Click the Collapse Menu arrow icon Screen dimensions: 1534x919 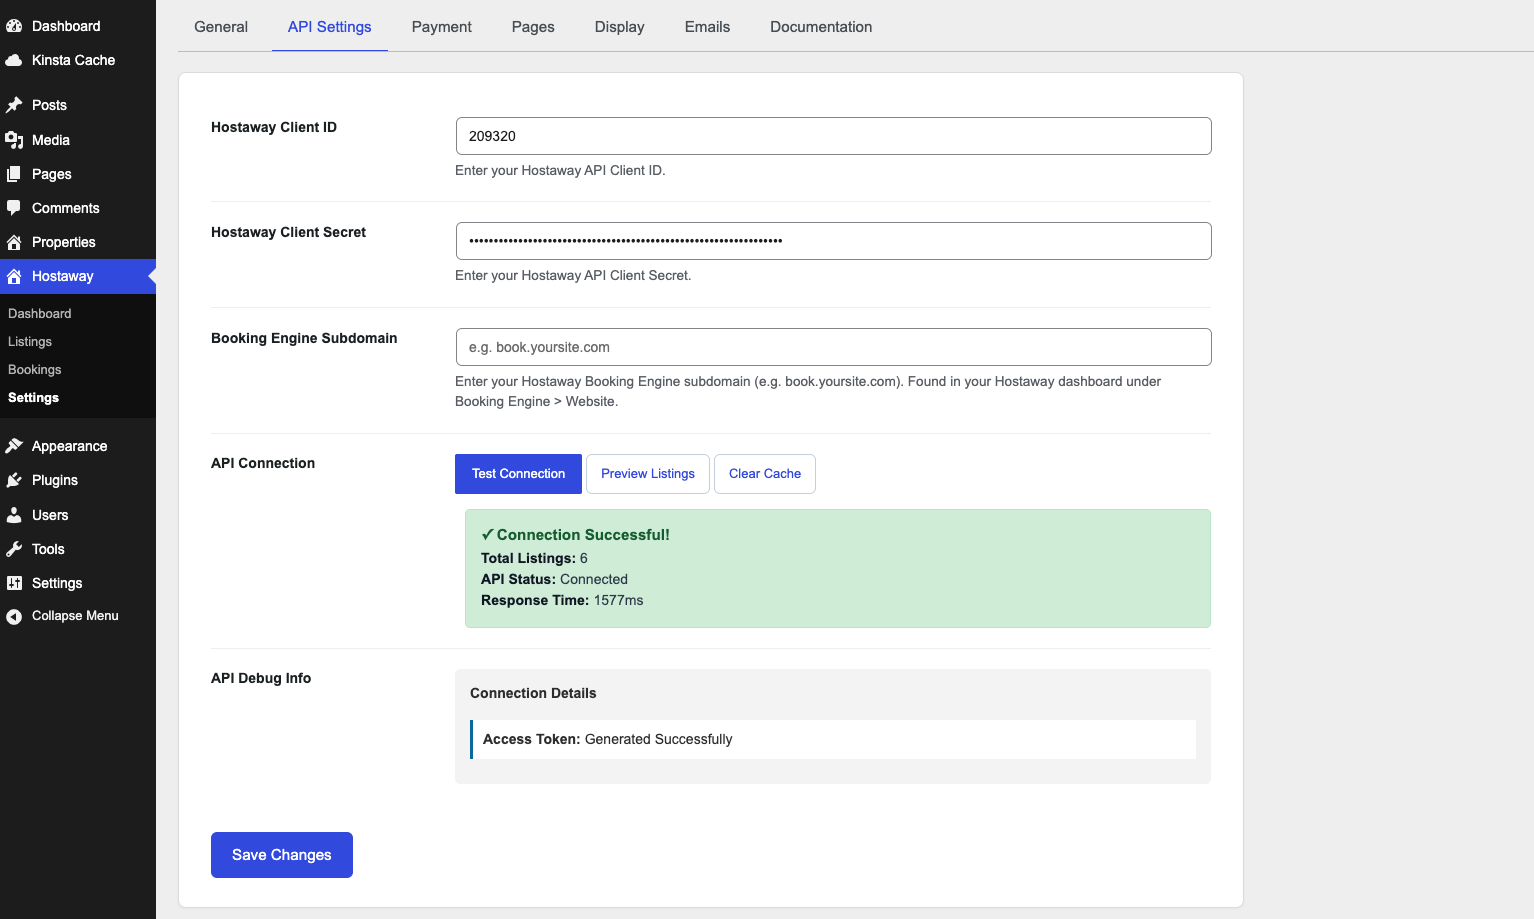coord(14,616)
